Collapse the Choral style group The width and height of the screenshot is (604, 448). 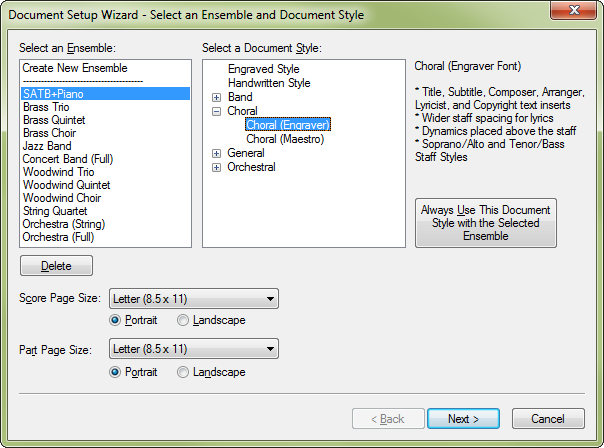tap(216, 111)
